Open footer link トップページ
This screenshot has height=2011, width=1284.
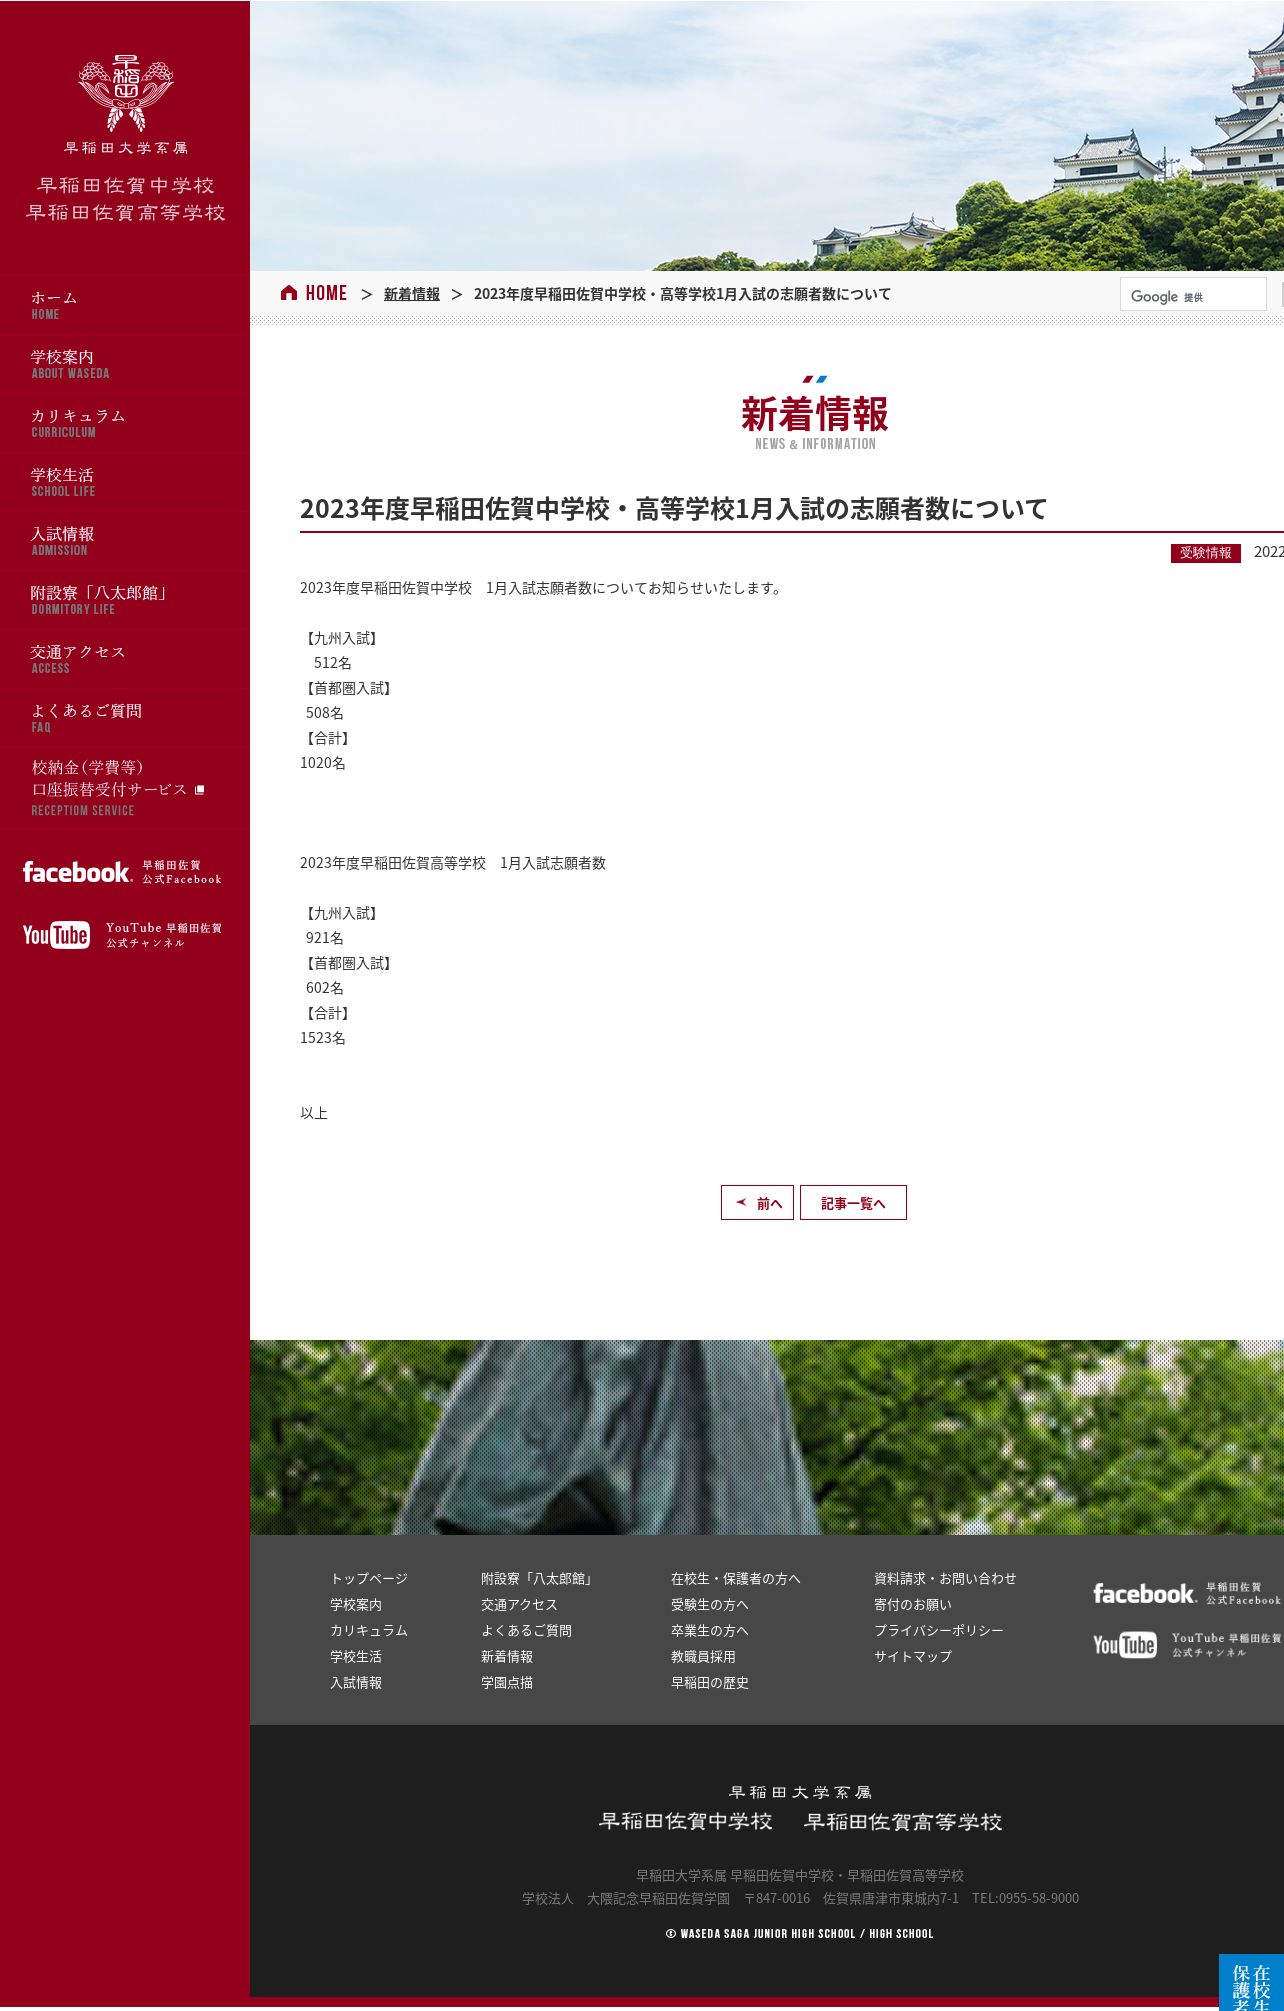click(x=369, y=1578)
